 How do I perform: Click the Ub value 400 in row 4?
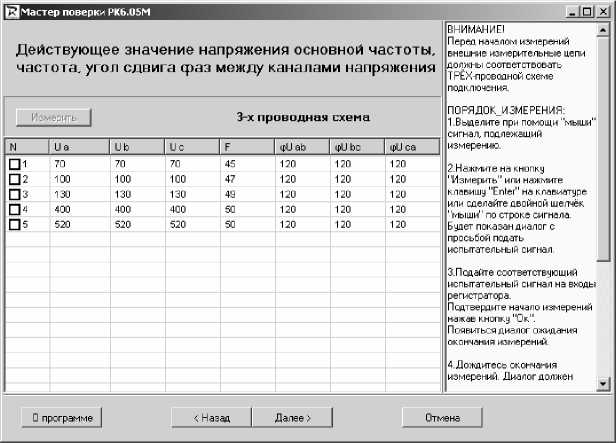point(123,209)
